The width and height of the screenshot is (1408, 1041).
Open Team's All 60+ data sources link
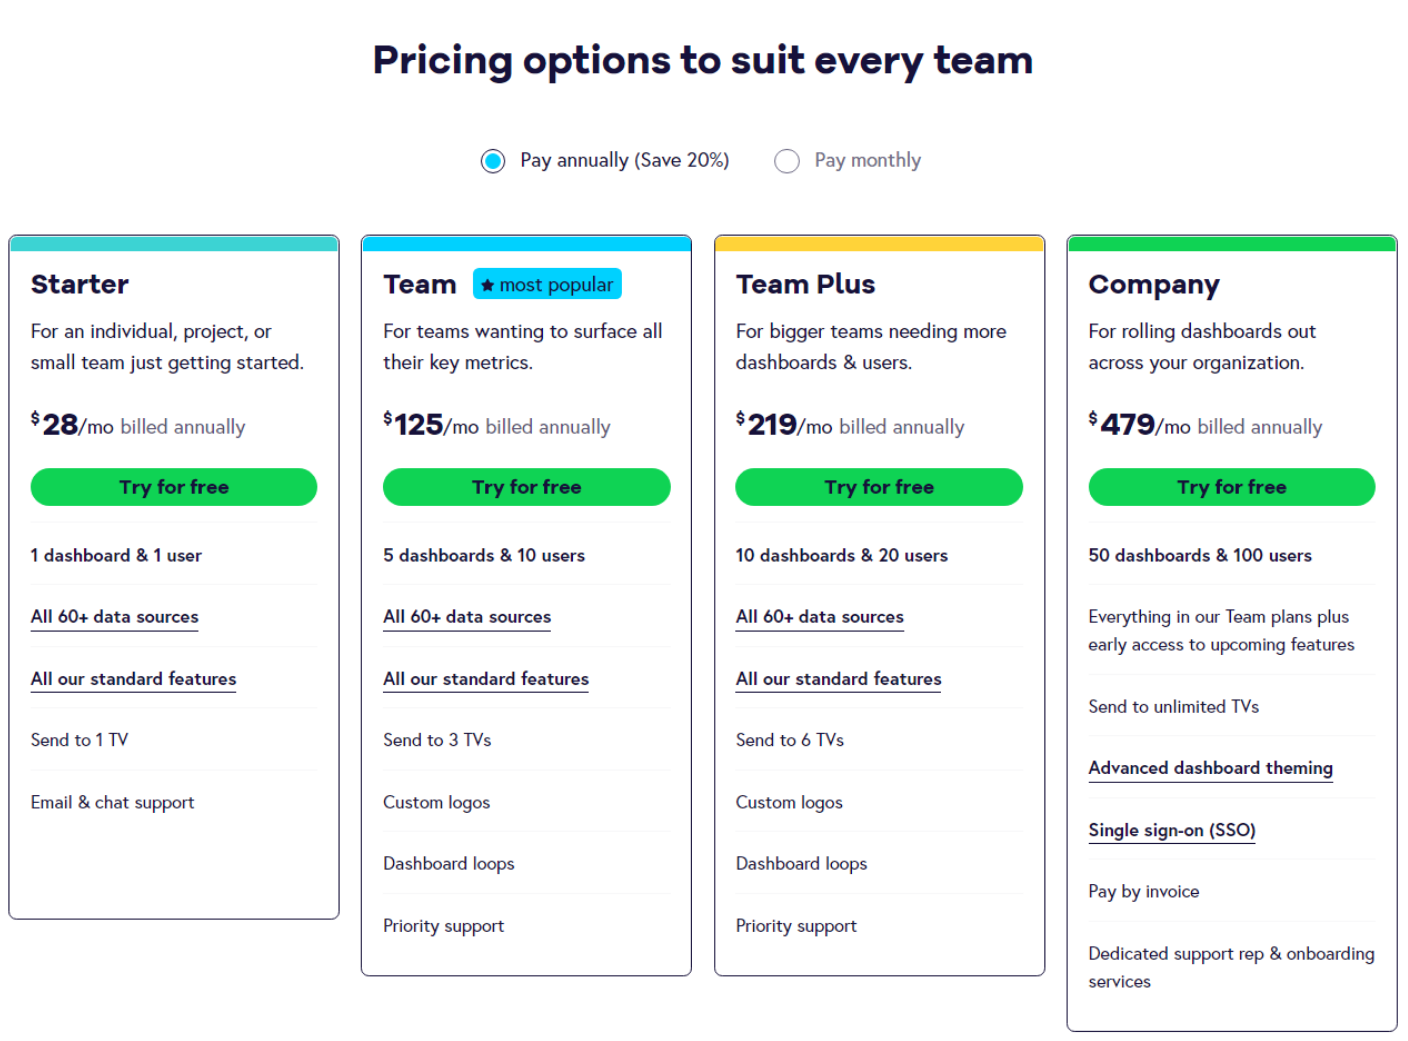[x=467, y=617]
